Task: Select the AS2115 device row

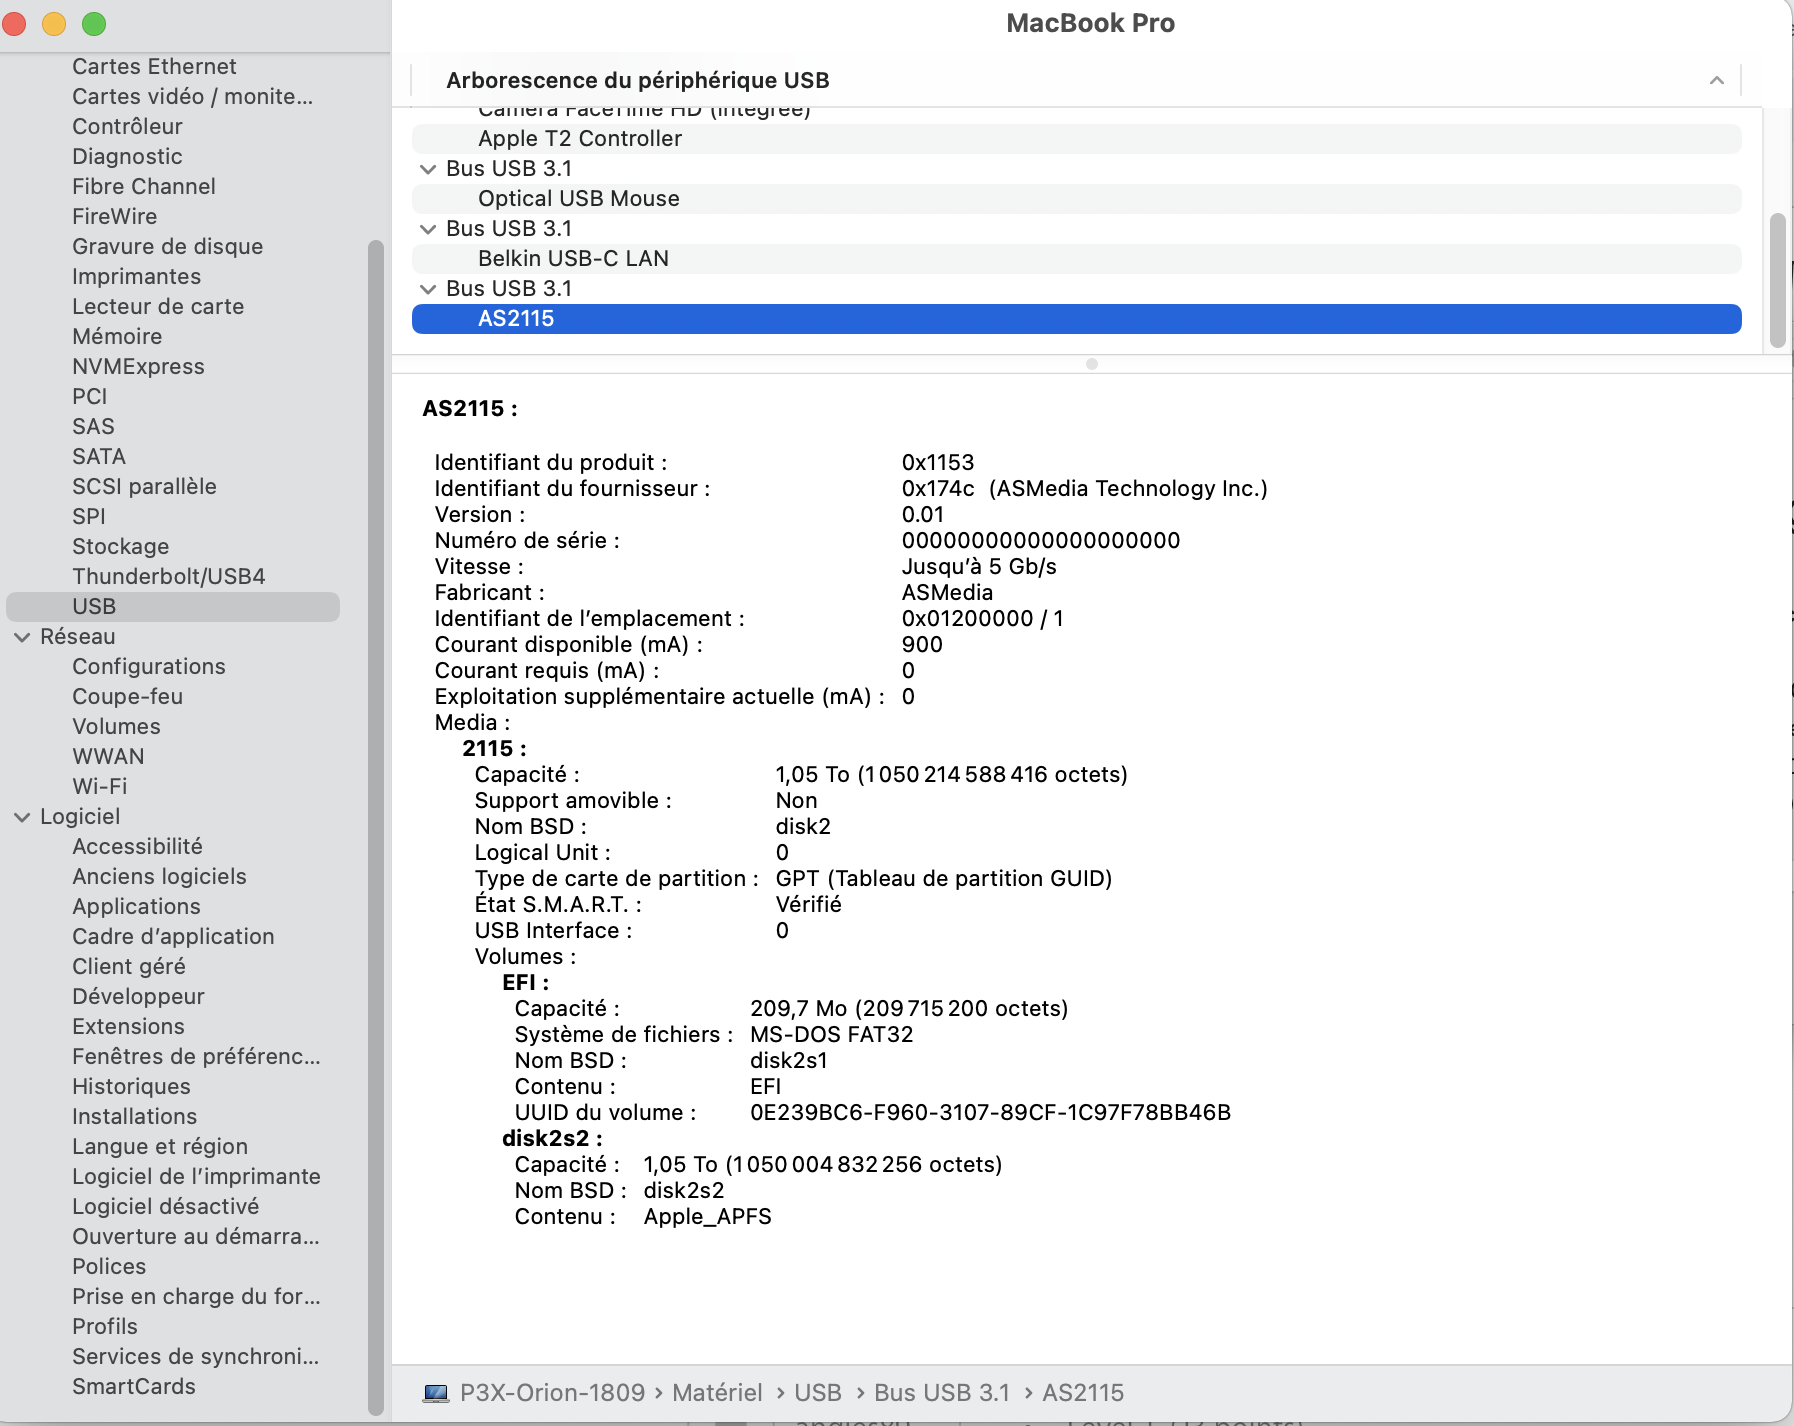Action: coord(1076,319)
